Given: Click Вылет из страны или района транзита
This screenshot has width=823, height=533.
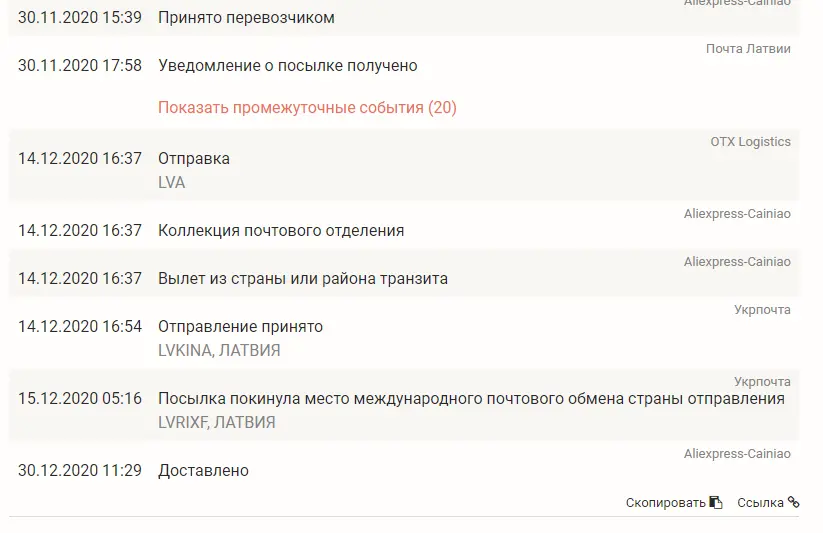Looking at the screenshot, I should tap(303, 279).
